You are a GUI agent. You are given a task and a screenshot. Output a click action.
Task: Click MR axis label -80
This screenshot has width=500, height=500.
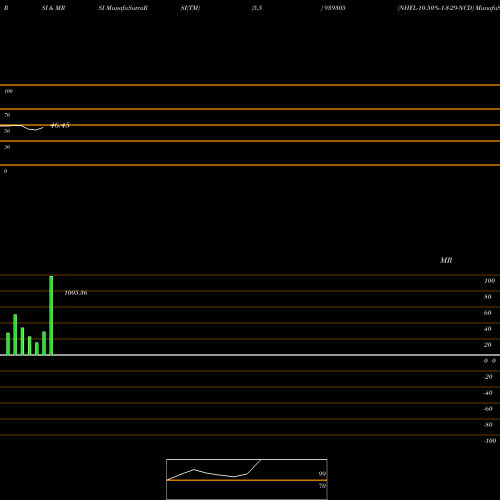(x=488, y=425)
